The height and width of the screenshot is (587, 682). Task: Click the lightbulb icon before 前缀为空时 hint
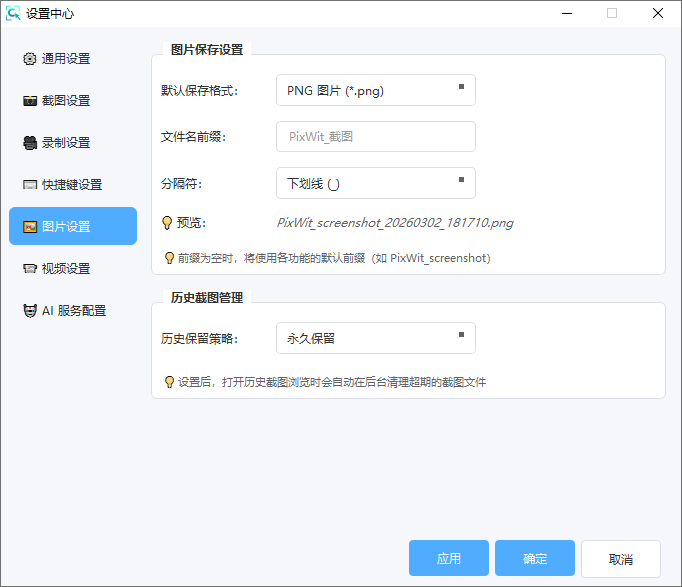click(x=169, y=258)
